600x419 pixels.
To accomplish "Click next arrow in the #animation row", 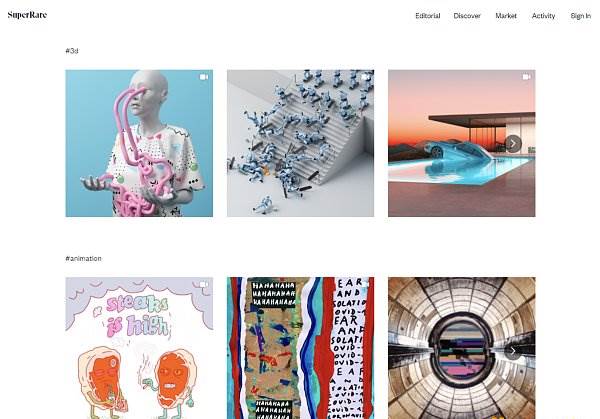I will [x=513, y=351].
